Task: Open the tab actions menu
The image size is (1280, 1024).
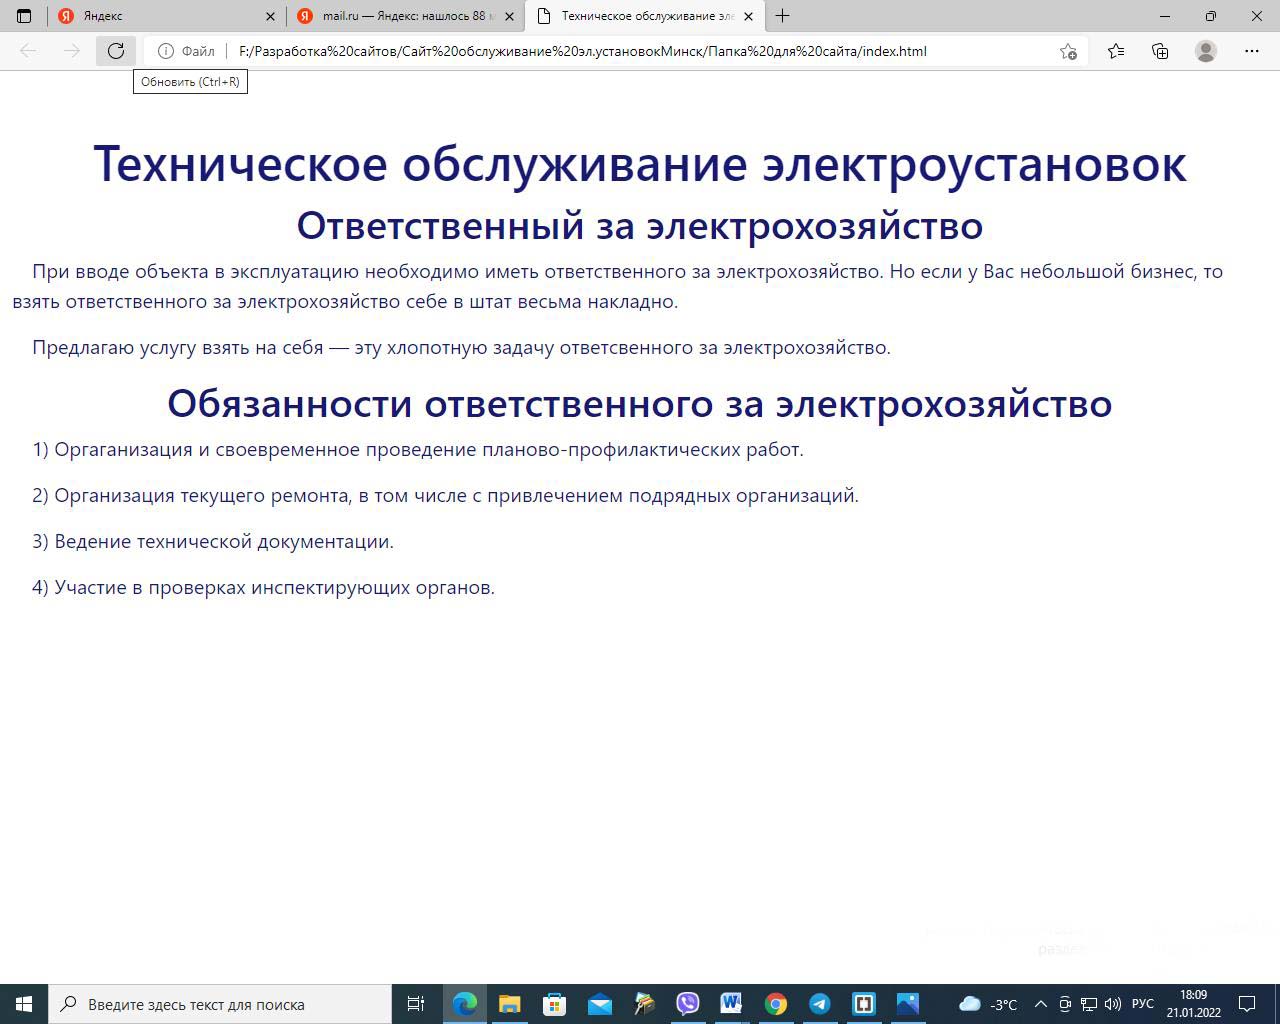Action: (x=24, y=16)
